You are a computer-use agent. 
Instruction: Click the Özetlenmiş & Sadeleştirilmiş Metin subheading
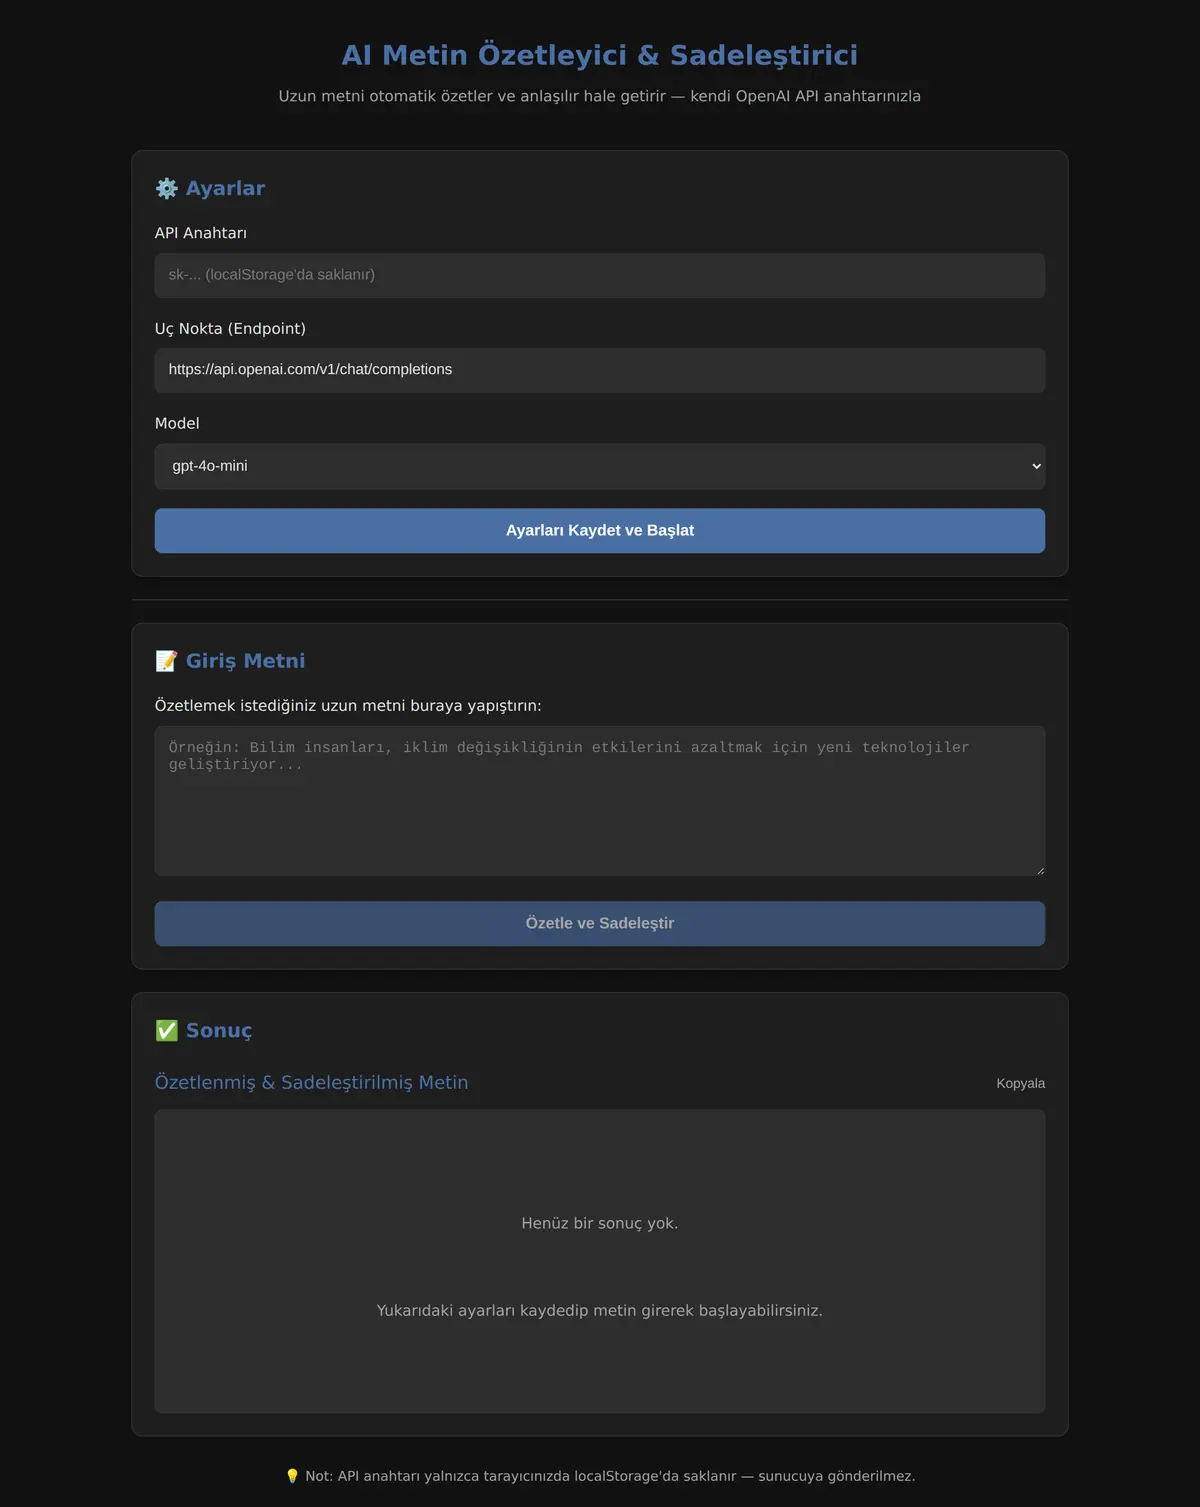[311, 1083]
